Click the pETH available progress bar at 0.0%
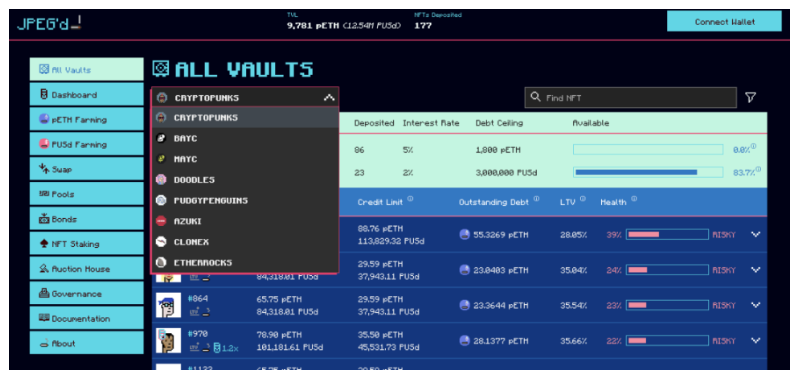The image size is (797, 373). (648, 149)
